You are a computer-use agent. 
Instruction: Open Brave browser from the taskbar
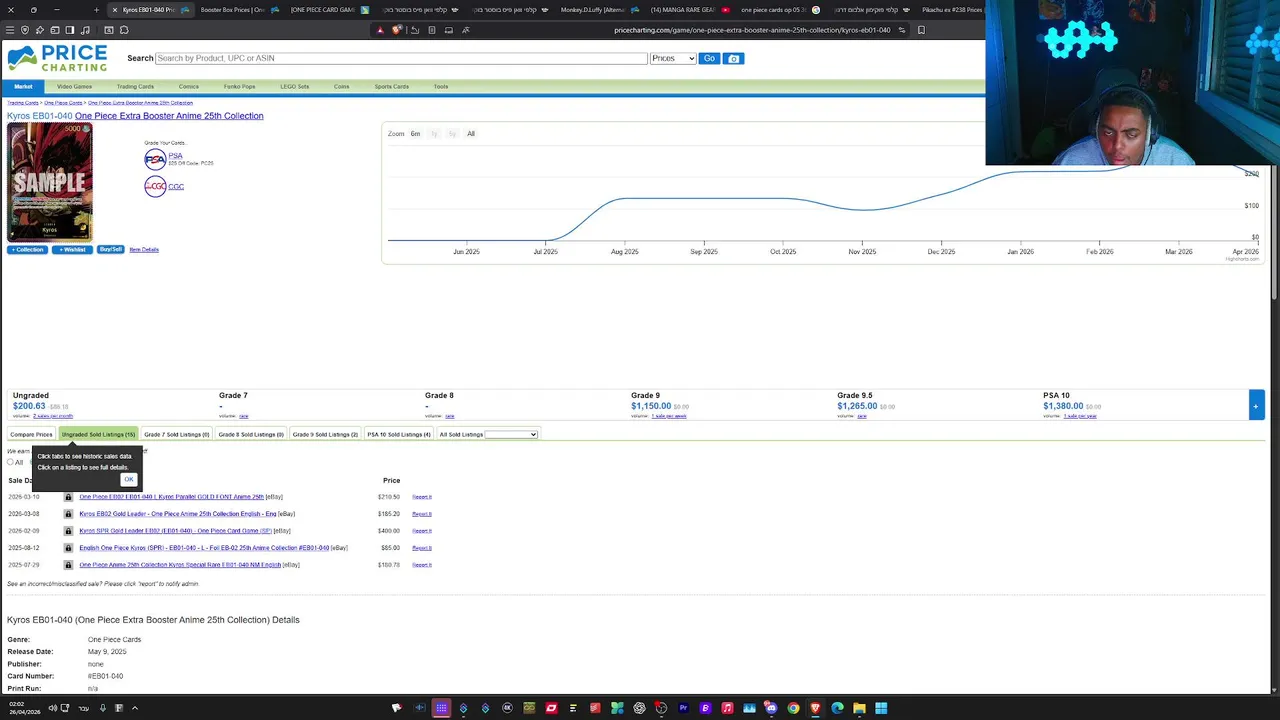tap(815, 708)
